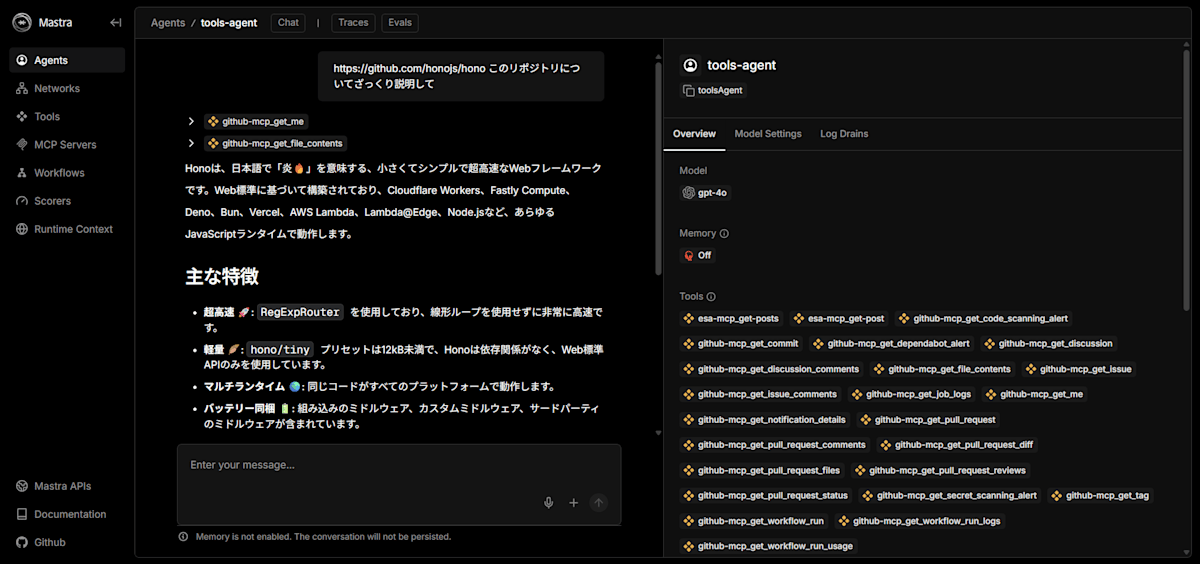
Task: Open the esa-mcp_get-post tool
Action: click(x=840, y=318)
